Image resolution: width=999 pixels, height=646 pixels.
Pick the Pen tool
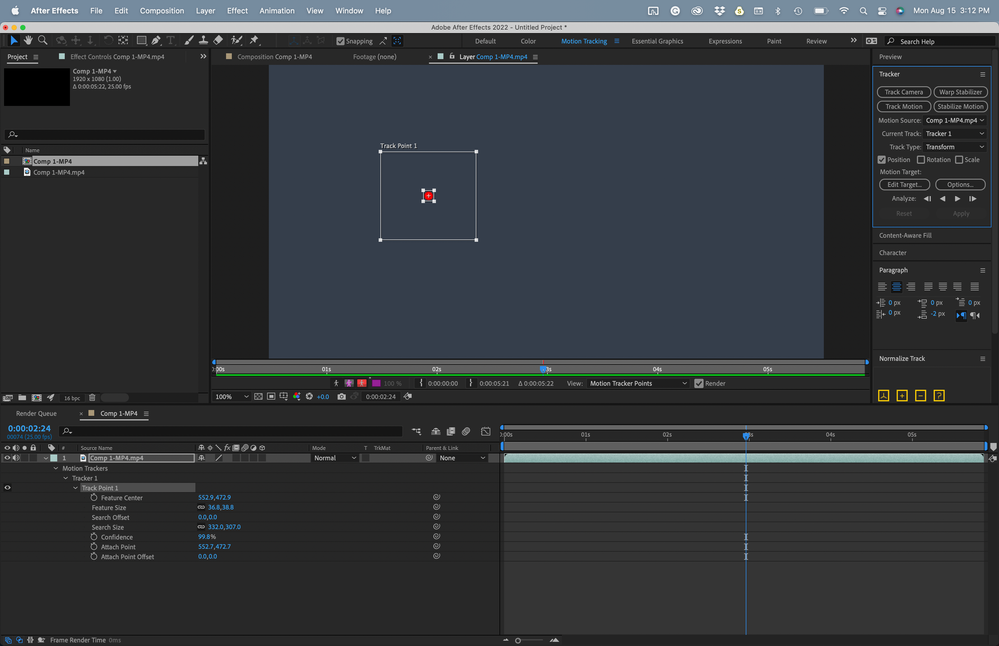157,41
